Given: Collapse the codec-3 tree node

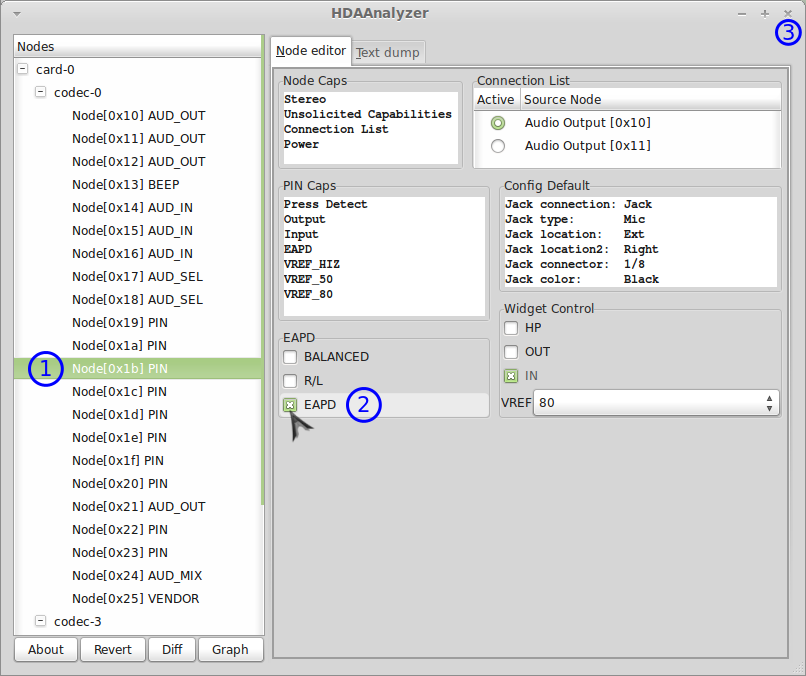Looking at the screenshot, I should (x=41, y=621).
